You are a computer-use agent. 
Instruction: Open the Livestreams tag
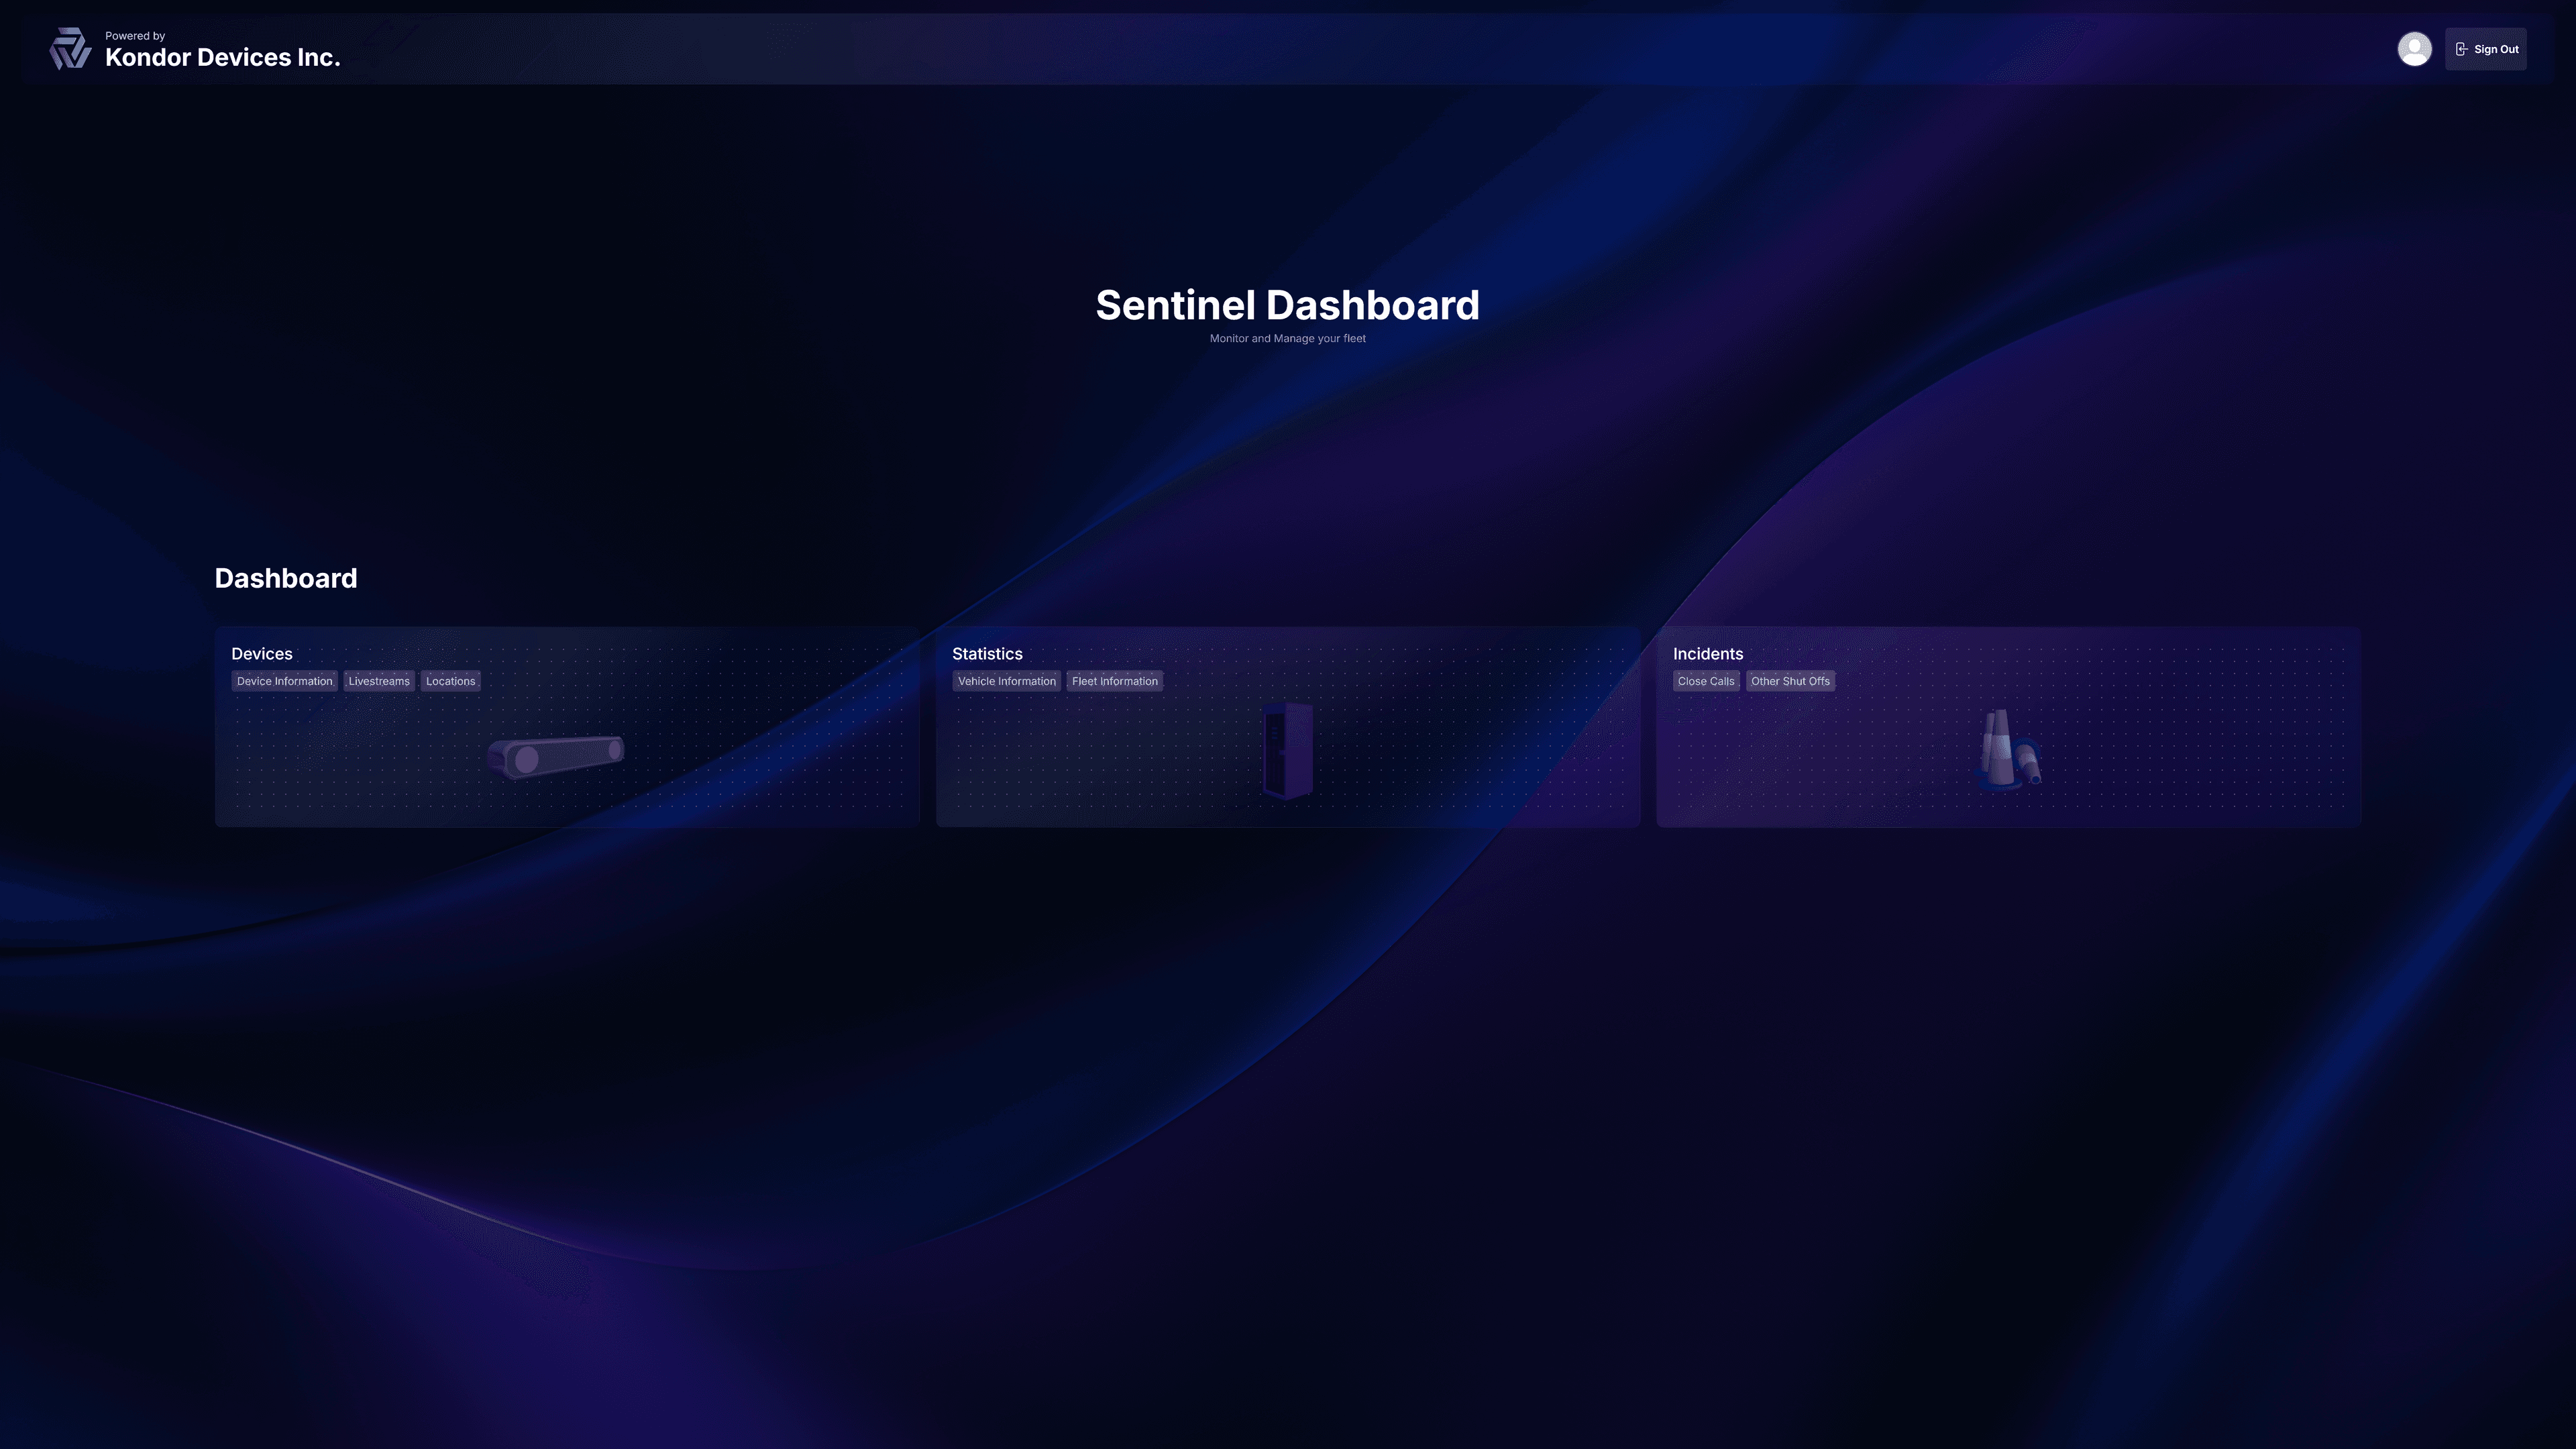tap(379, 681)
